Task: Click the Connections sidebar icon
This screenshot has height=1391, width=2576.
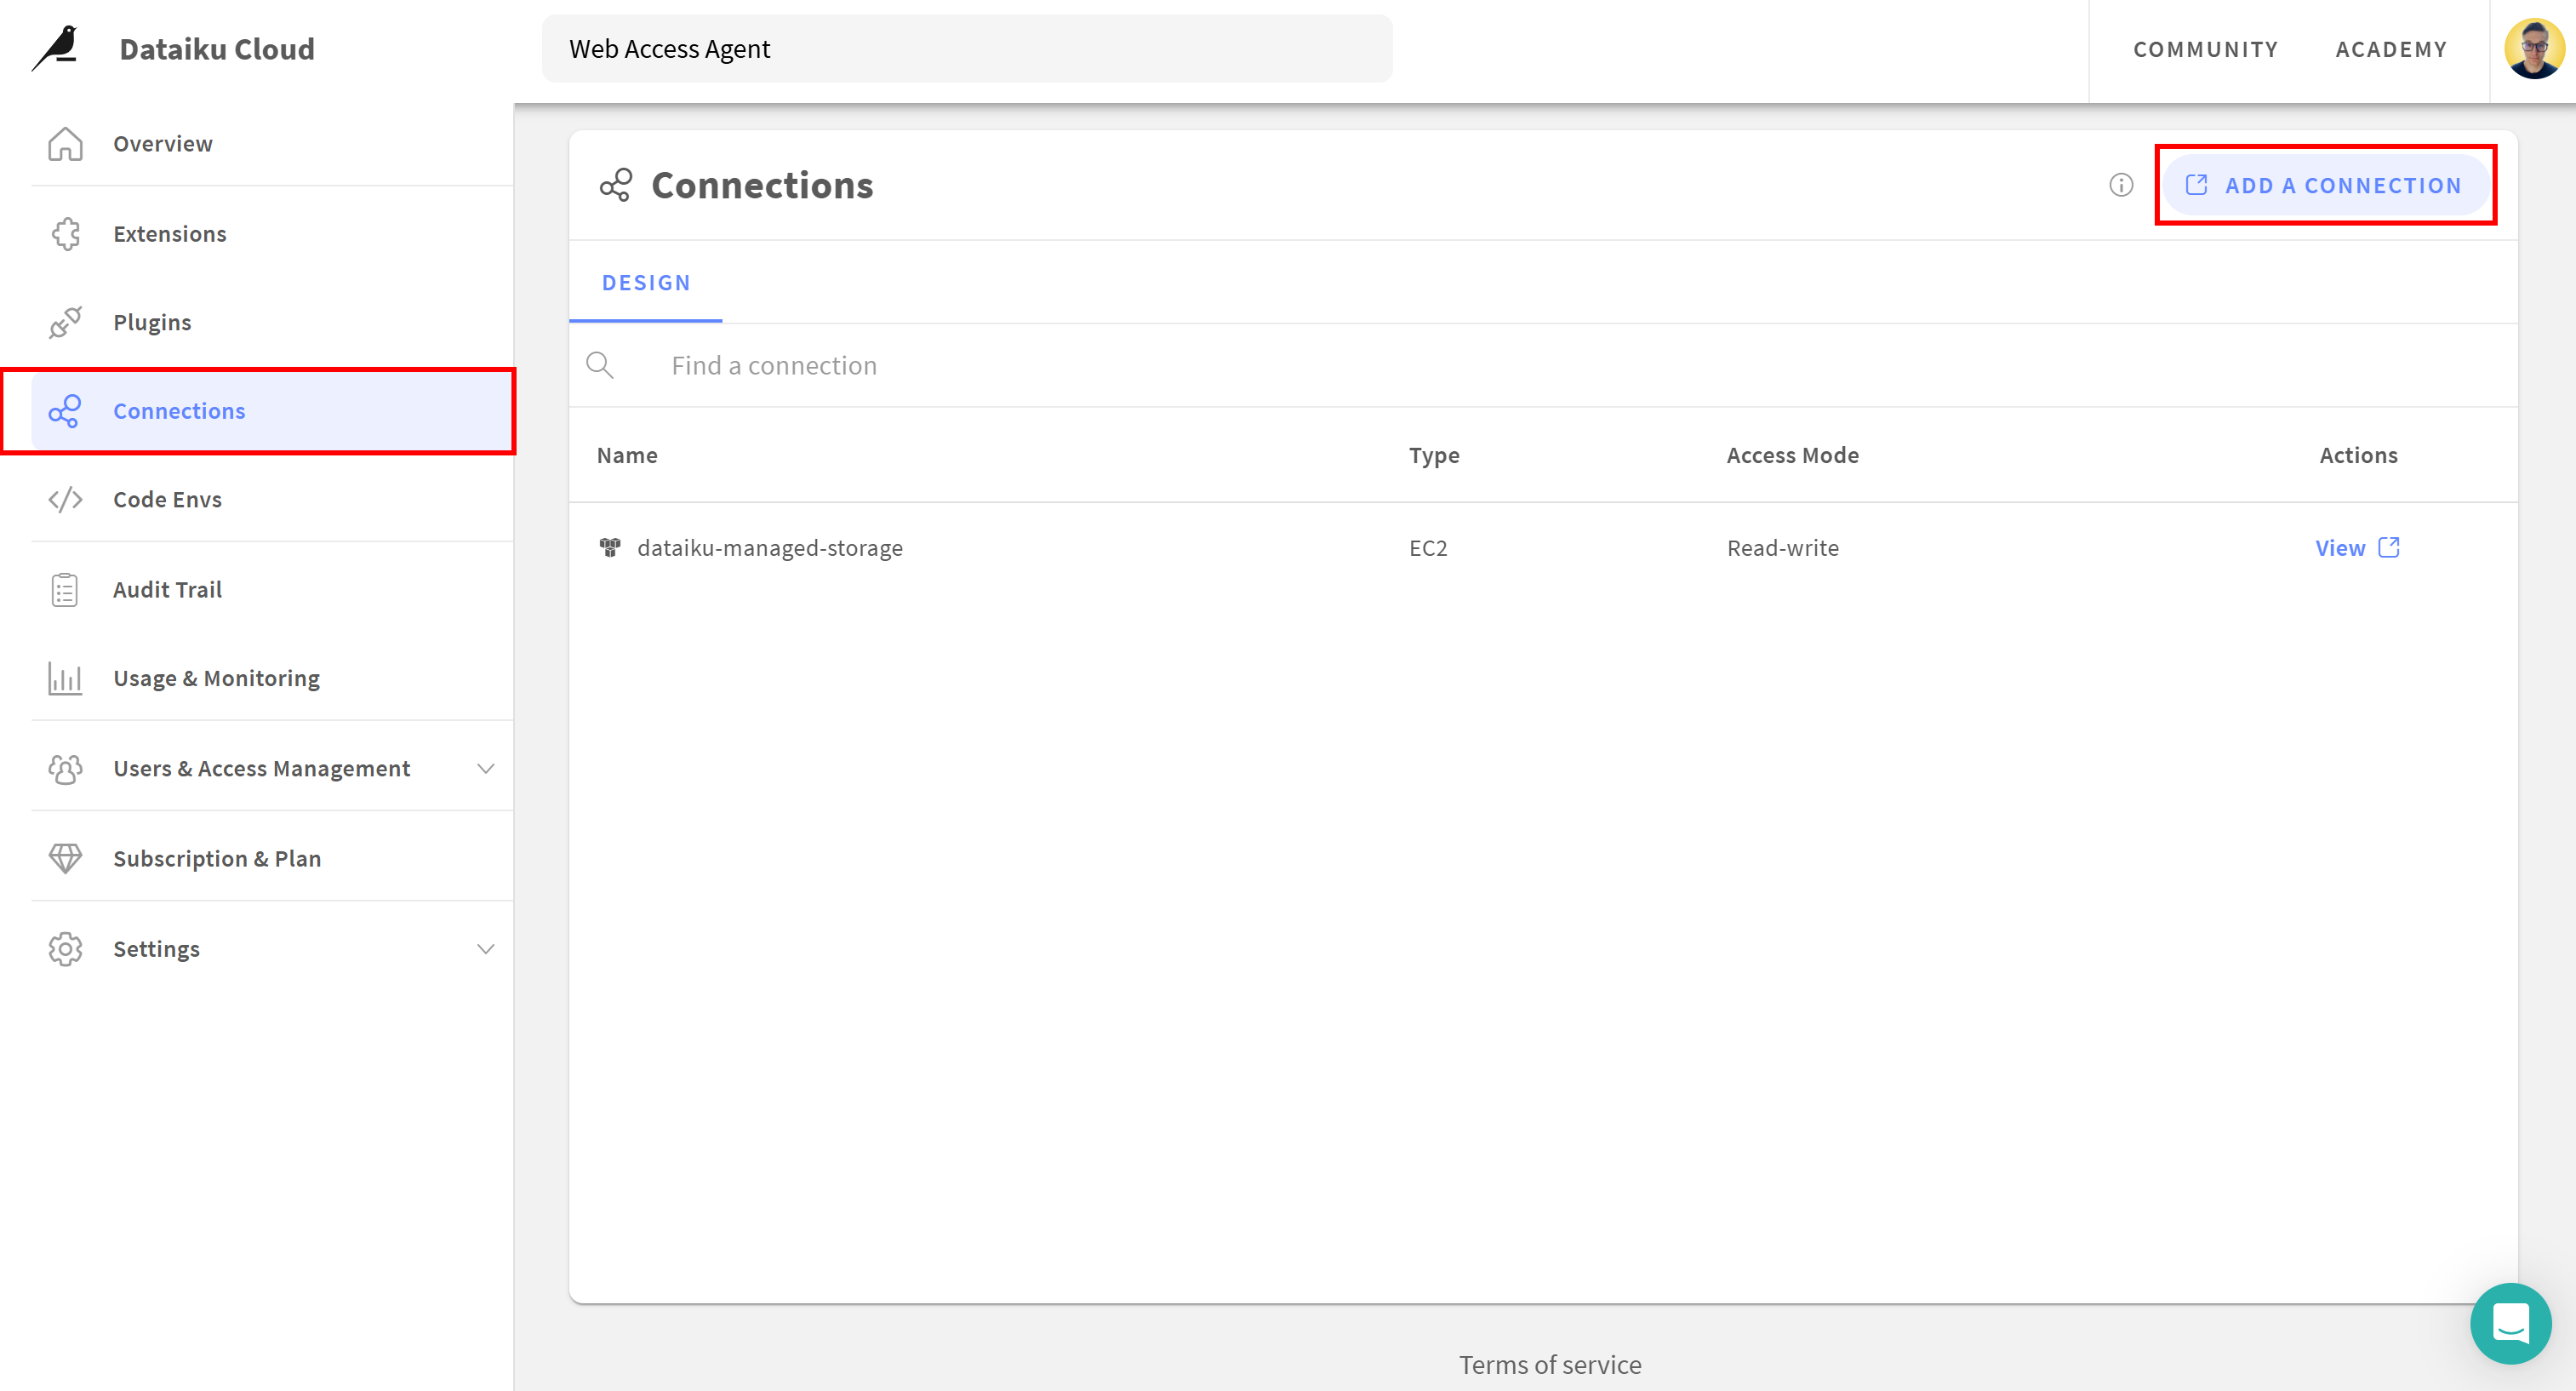Action: click(65, 411)
